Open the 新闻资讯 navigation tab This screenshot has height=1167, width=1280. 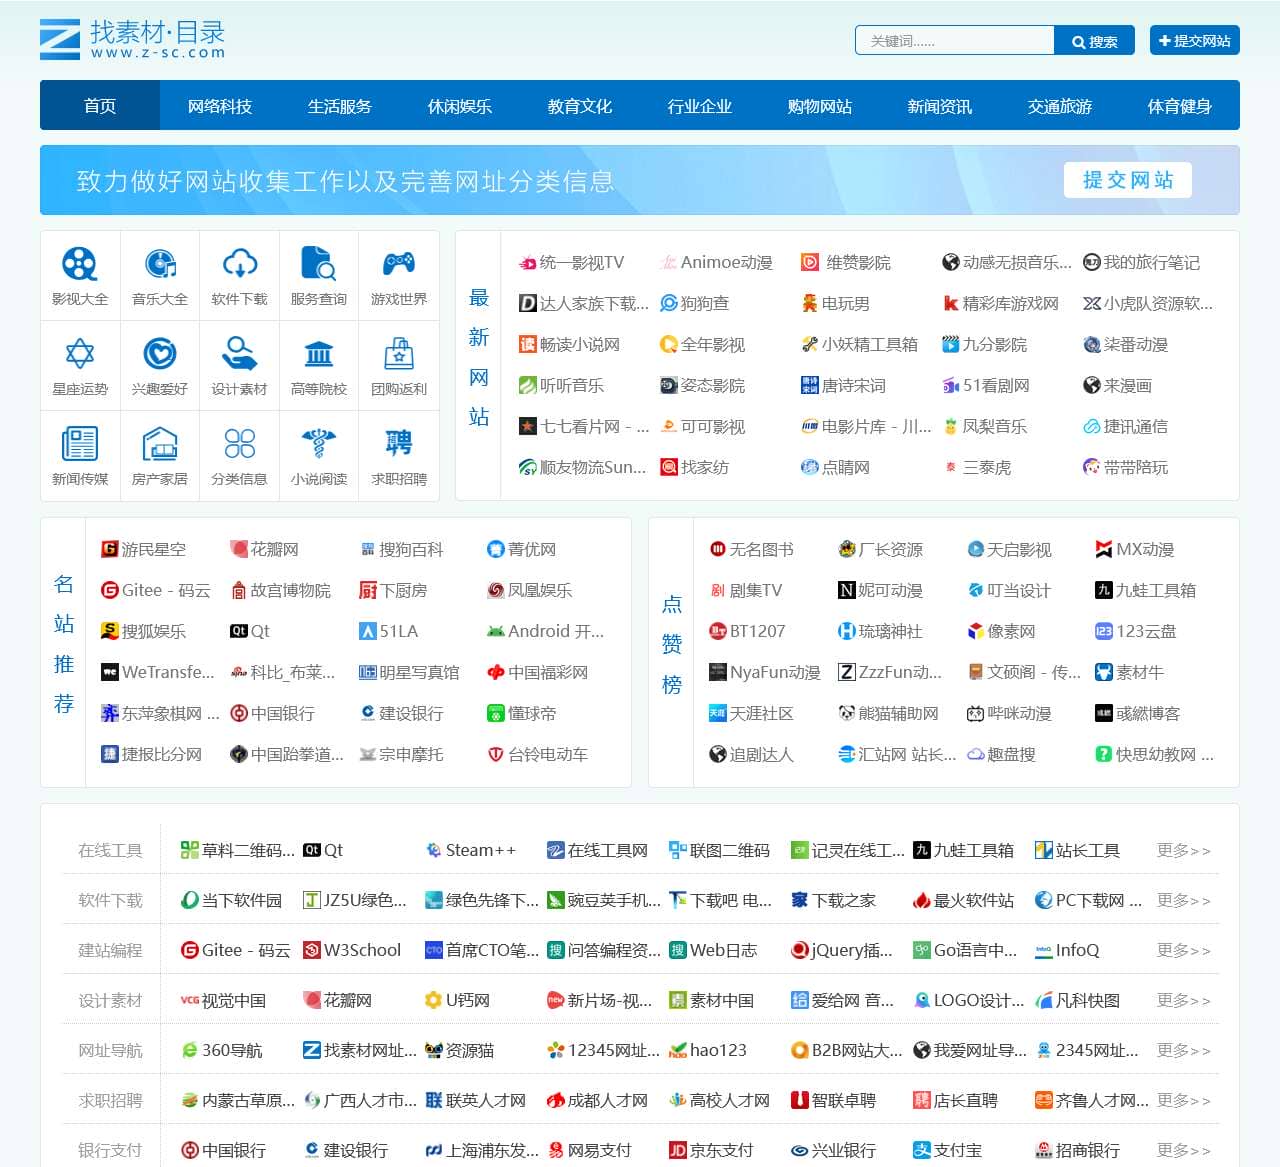(940, 106)
